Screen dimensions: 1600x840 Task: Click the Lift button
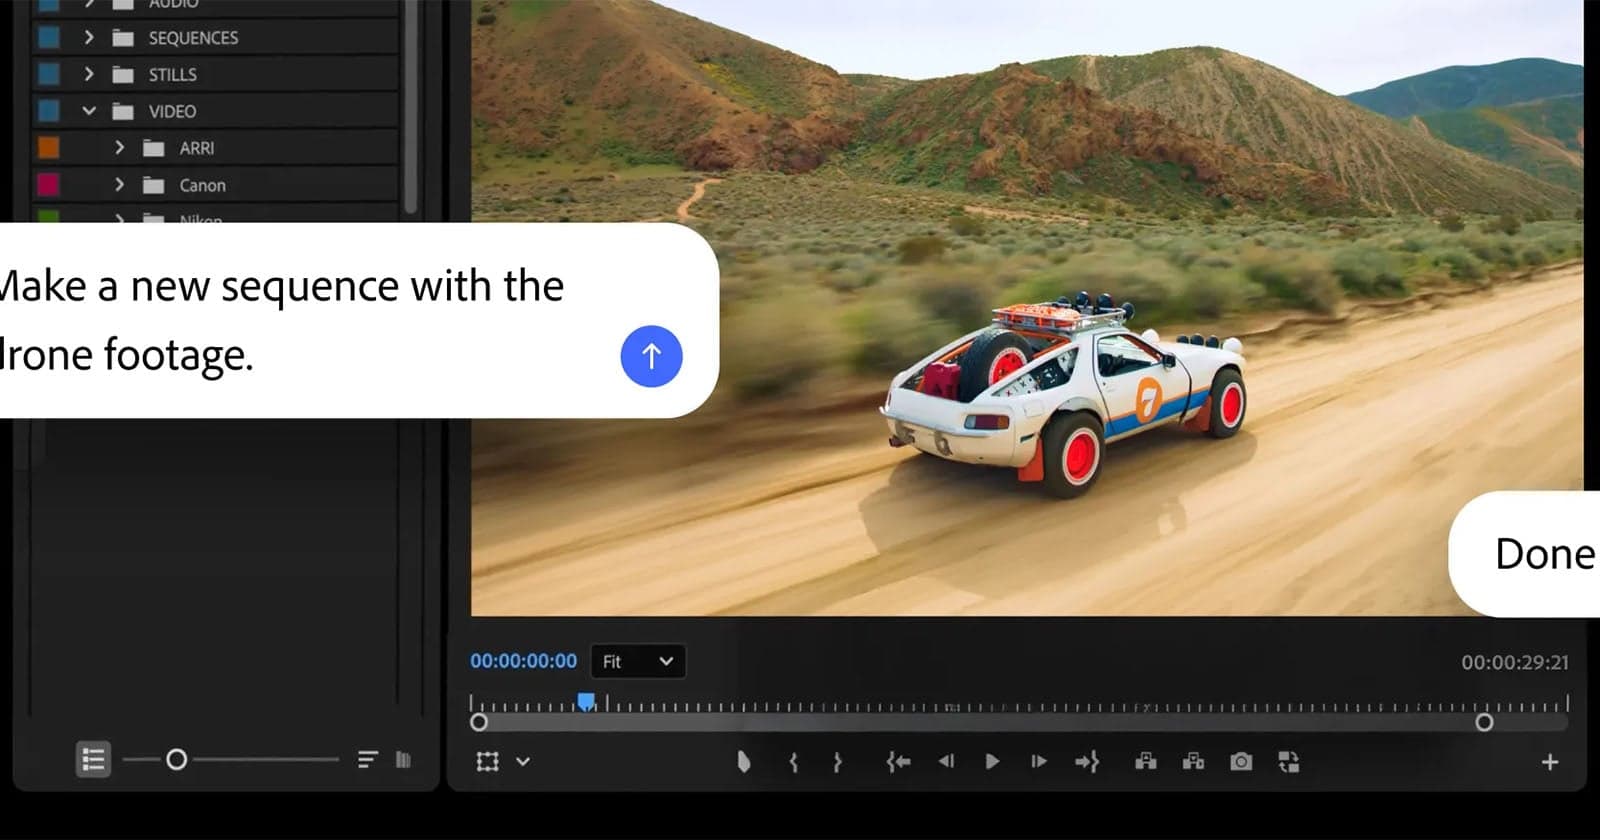click(1146, 762)
